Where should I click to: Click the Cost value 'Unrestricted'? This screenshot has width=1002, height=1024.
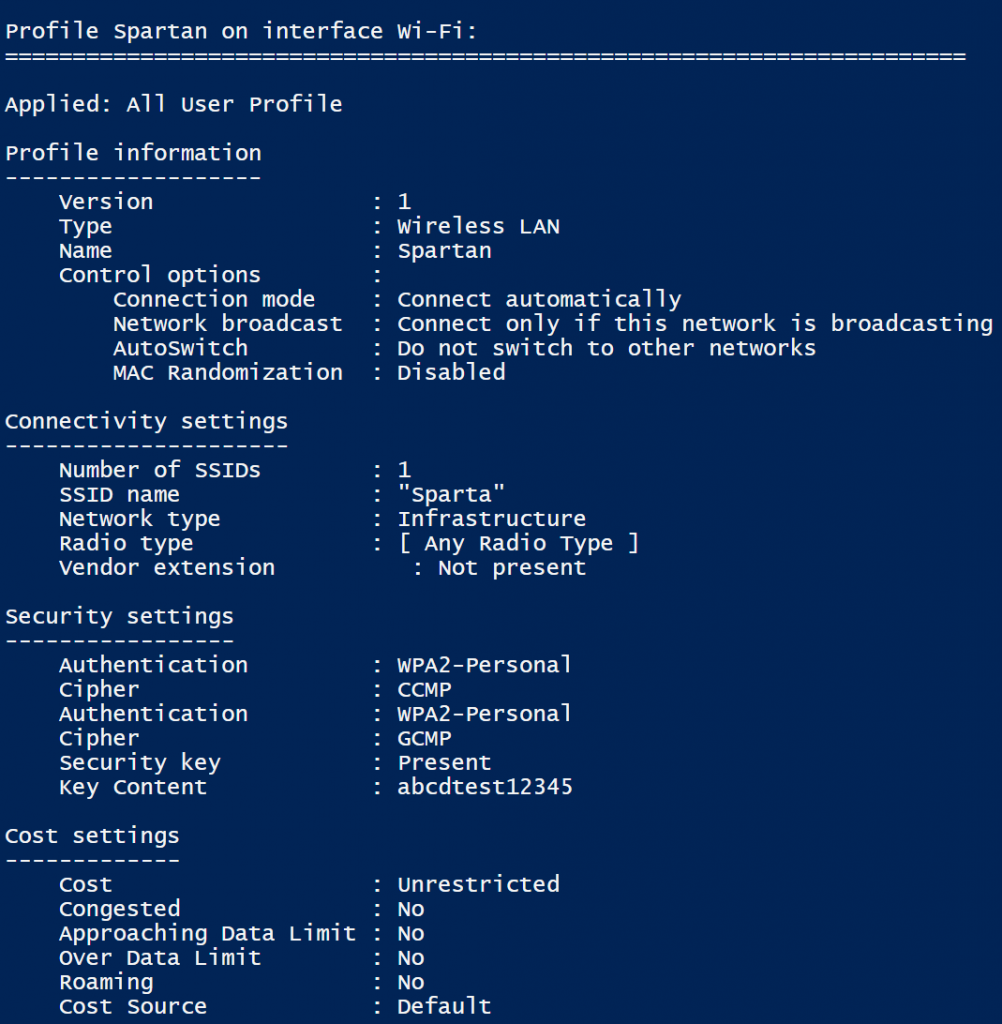(478, 884)
